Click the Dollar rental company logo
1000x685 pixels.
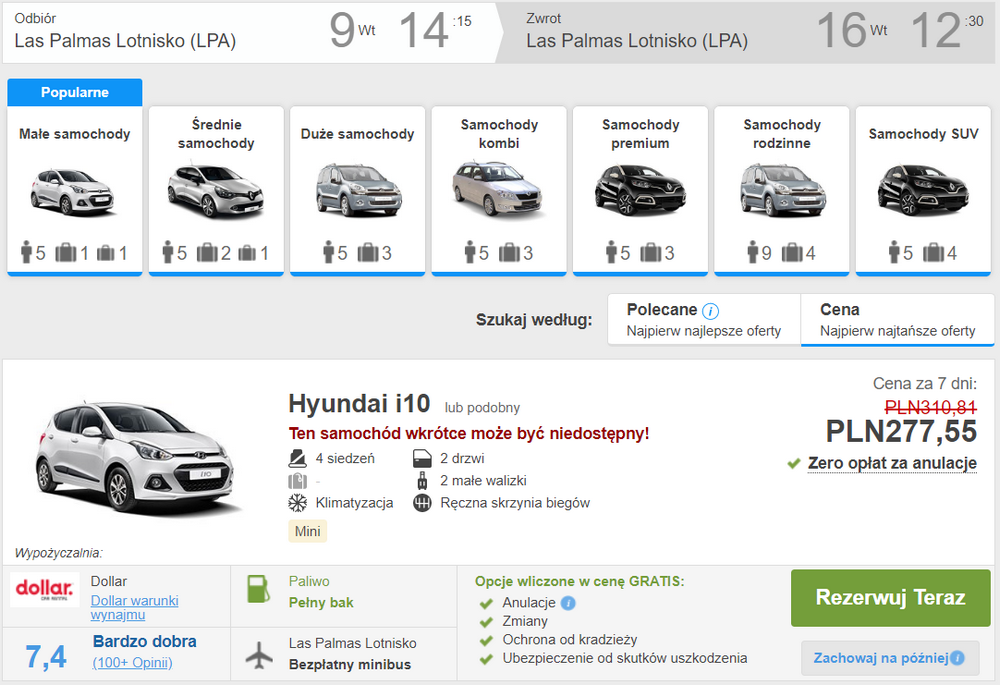tap(45, 589)
